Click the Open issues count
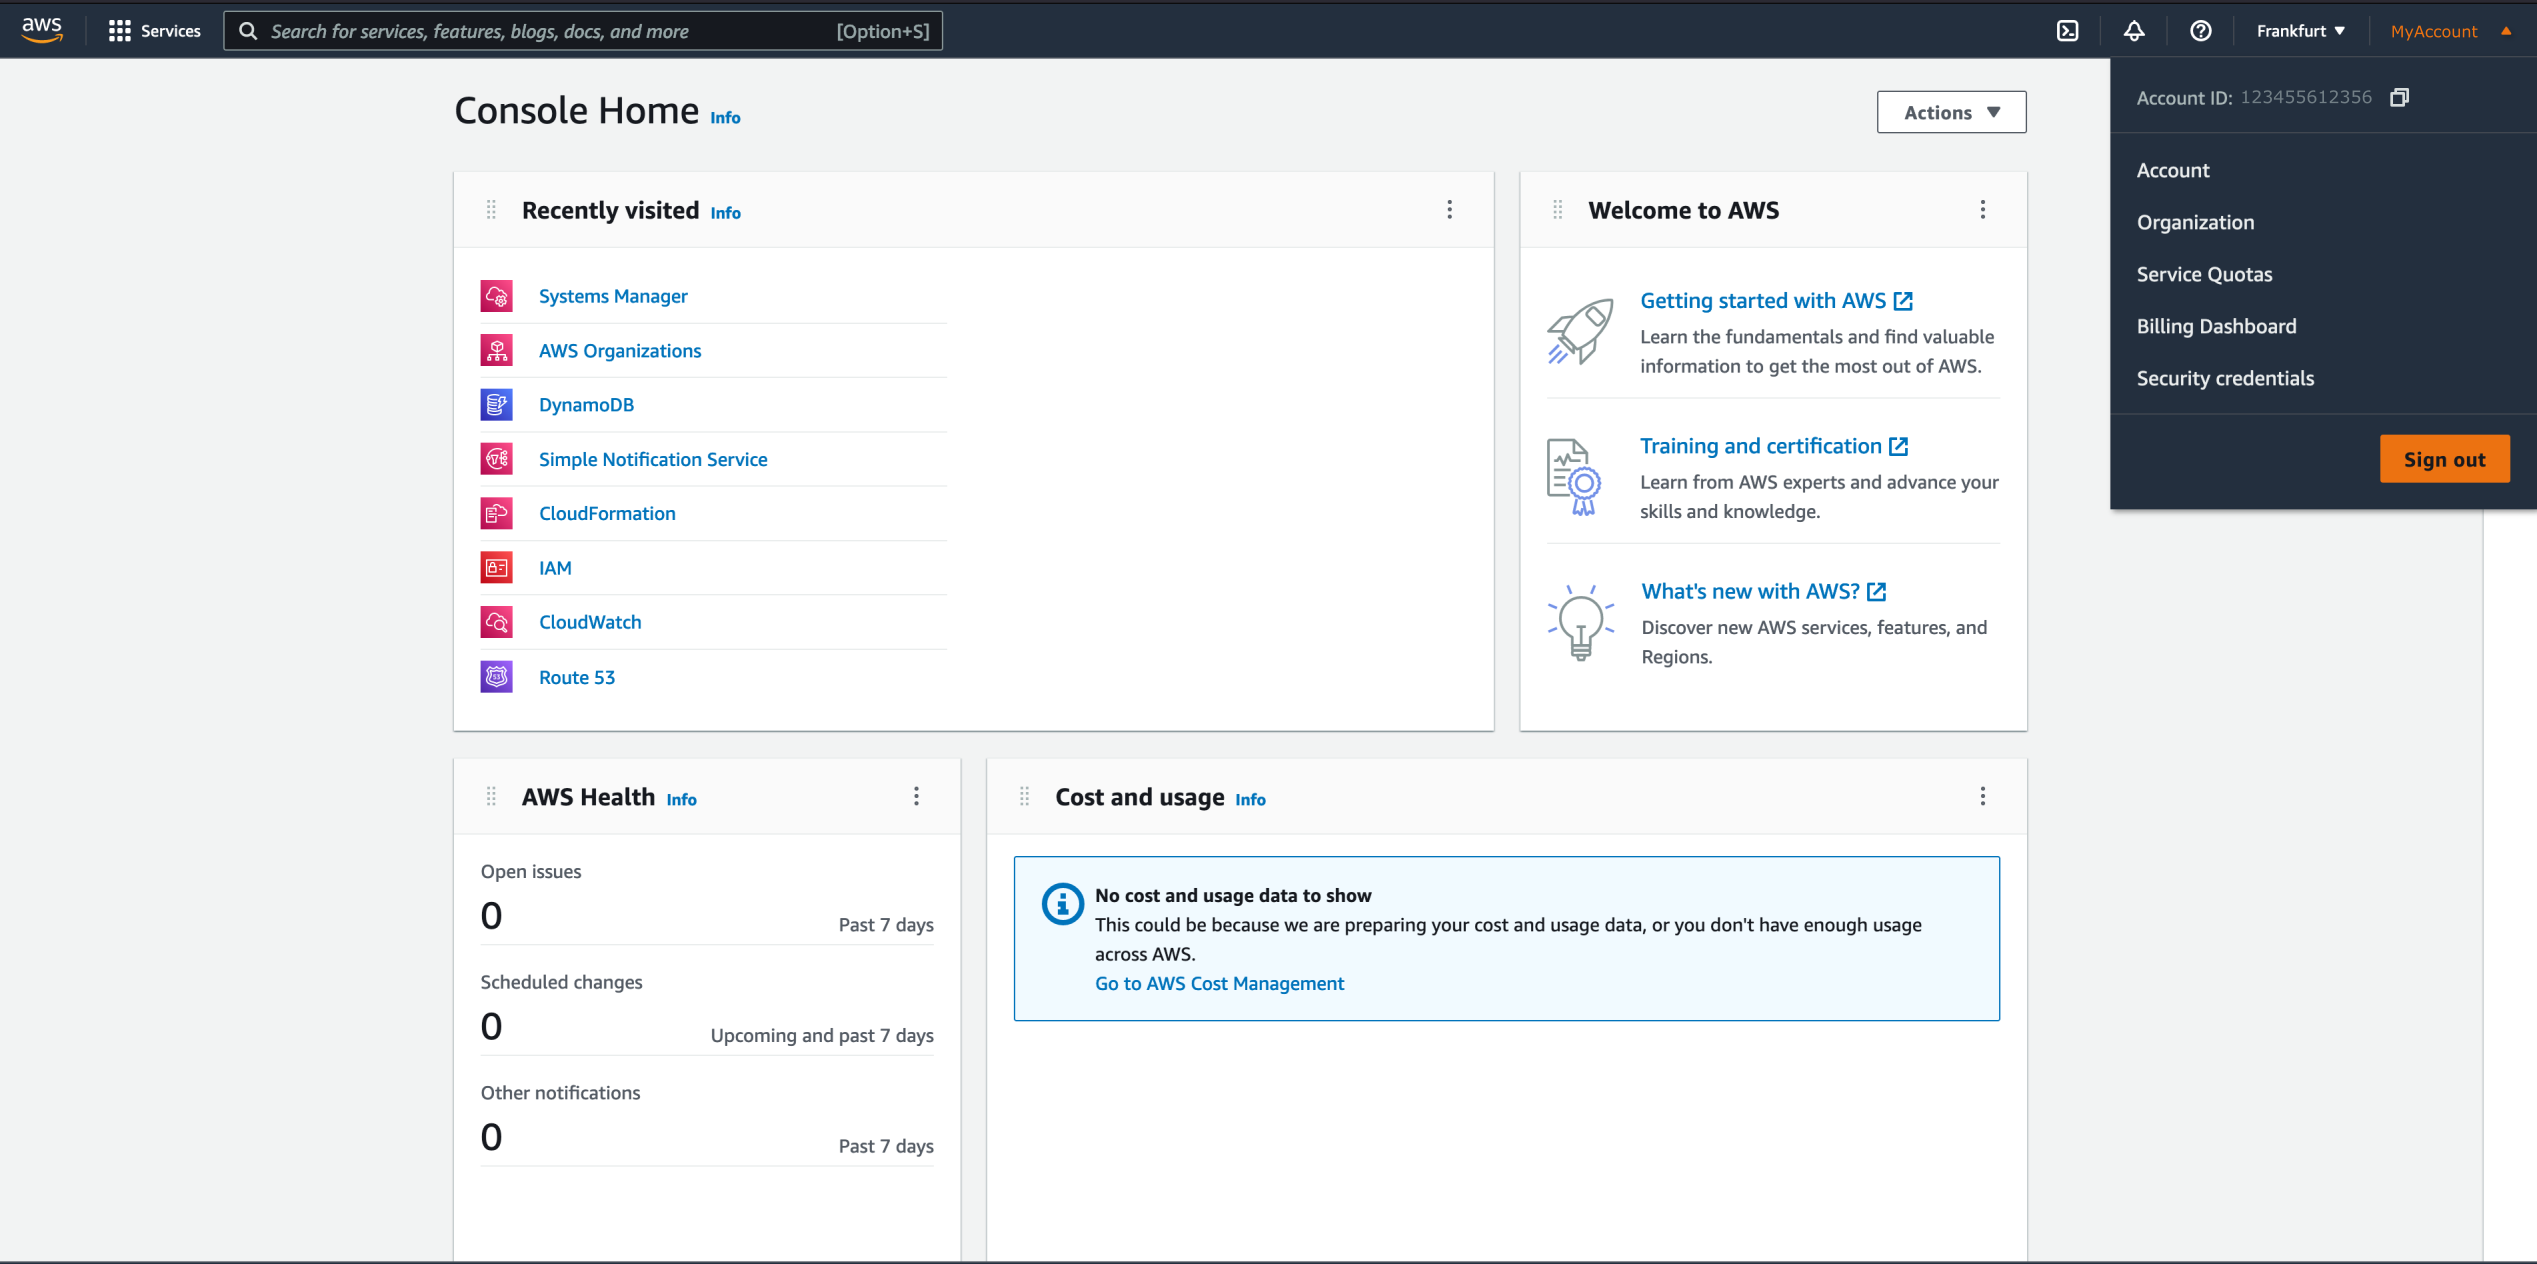The height and width of the screenshot is (1264, 2537). pos(491,915)
